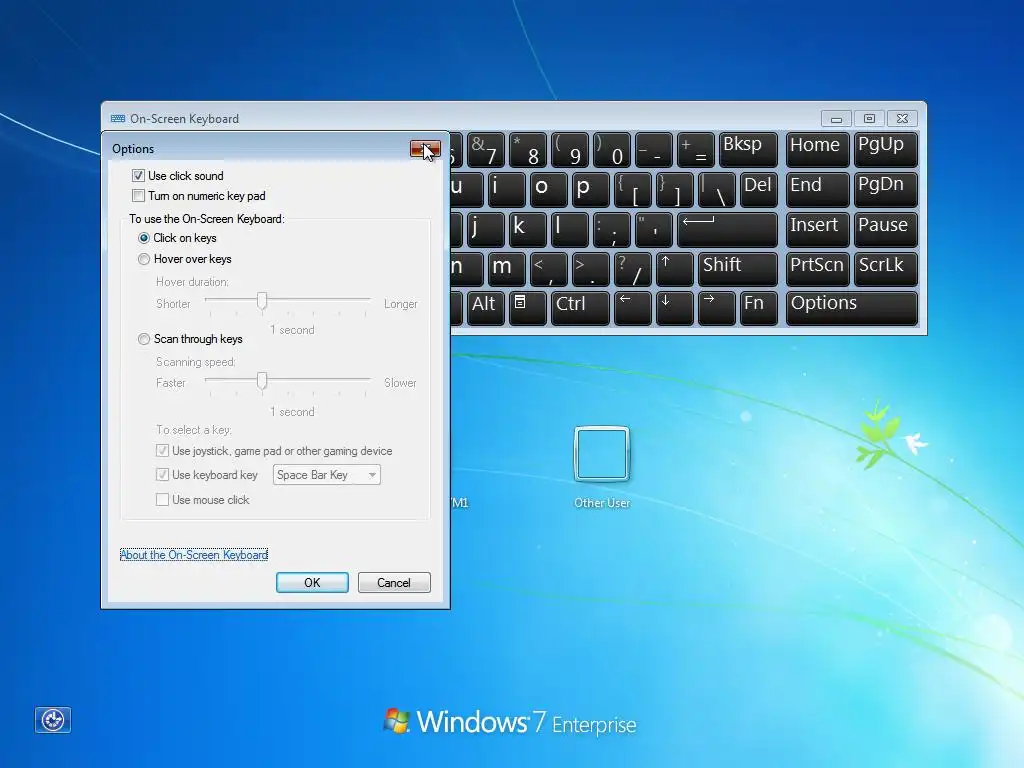1024x768 pixels.
Task: Tap the ScrLk key
Action: tap(886, 268)
